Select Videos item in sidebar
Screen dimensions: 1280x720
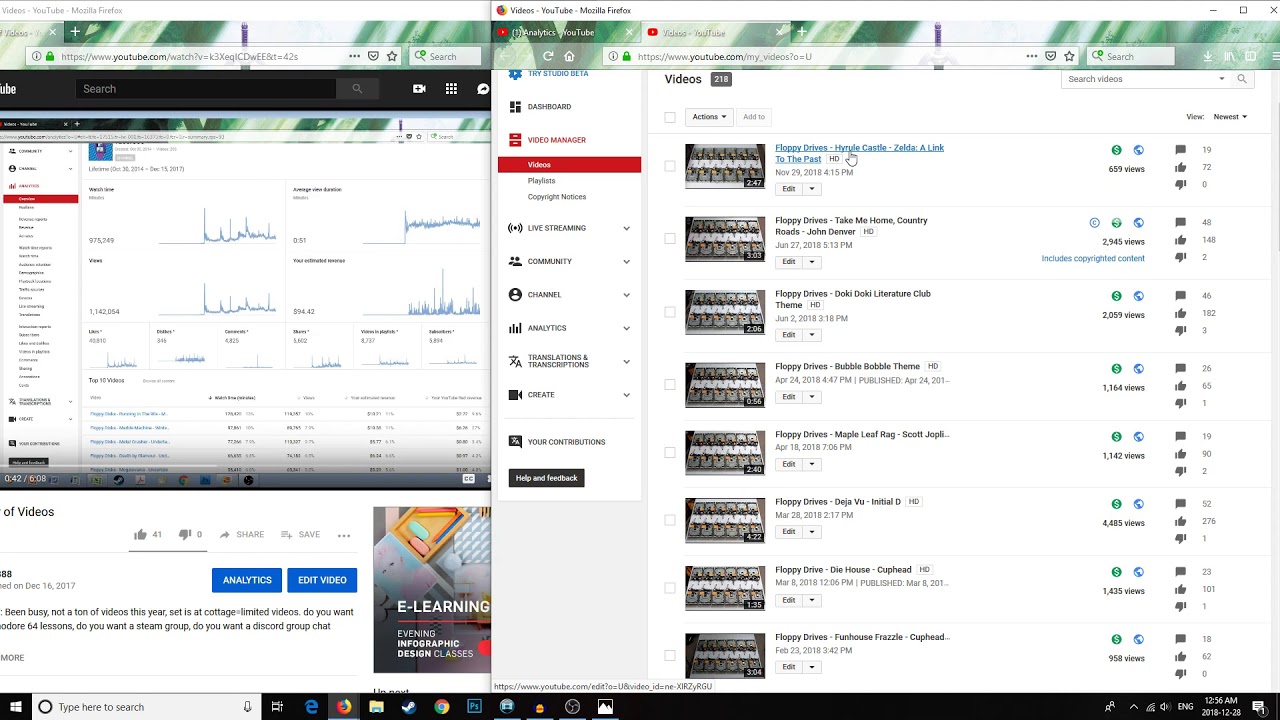(569, 165)
